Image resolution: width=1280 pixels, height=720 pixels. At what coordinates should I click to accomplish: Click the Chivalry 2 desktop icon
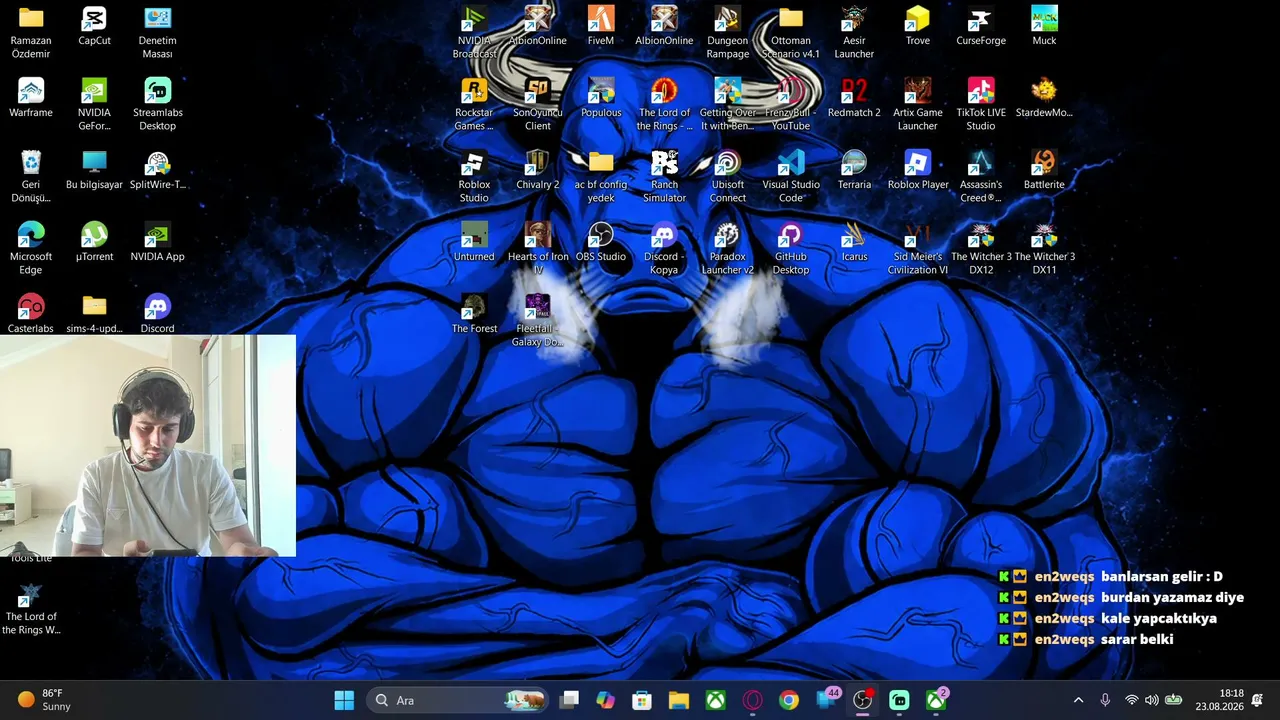pyautogui.click(x=538, y=171)
